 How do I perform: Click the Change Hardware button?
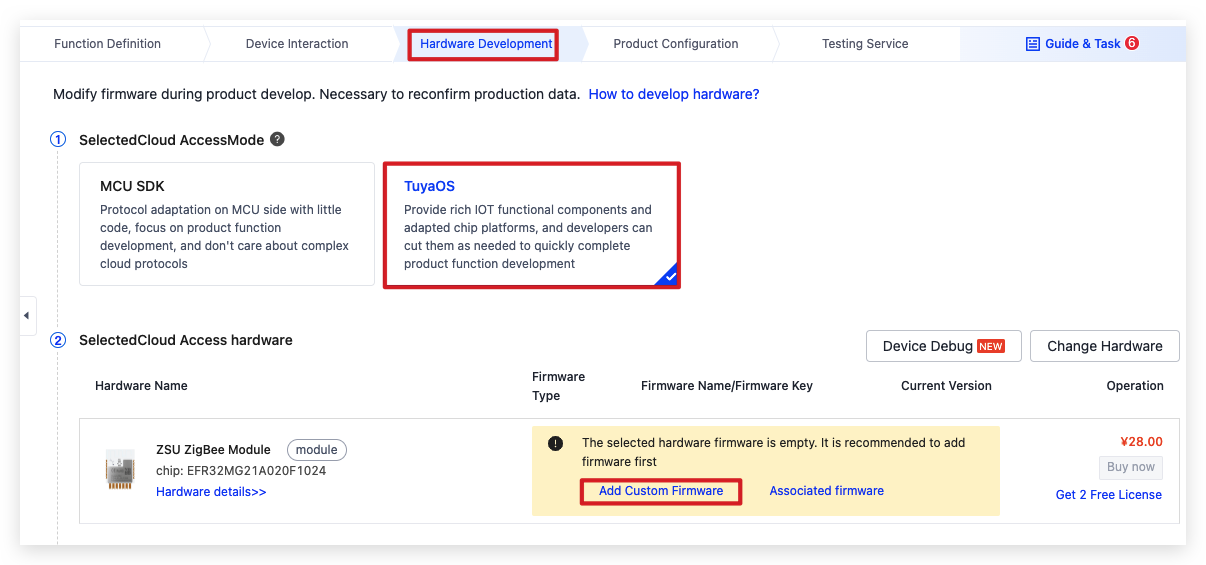tap(1105, 346)
